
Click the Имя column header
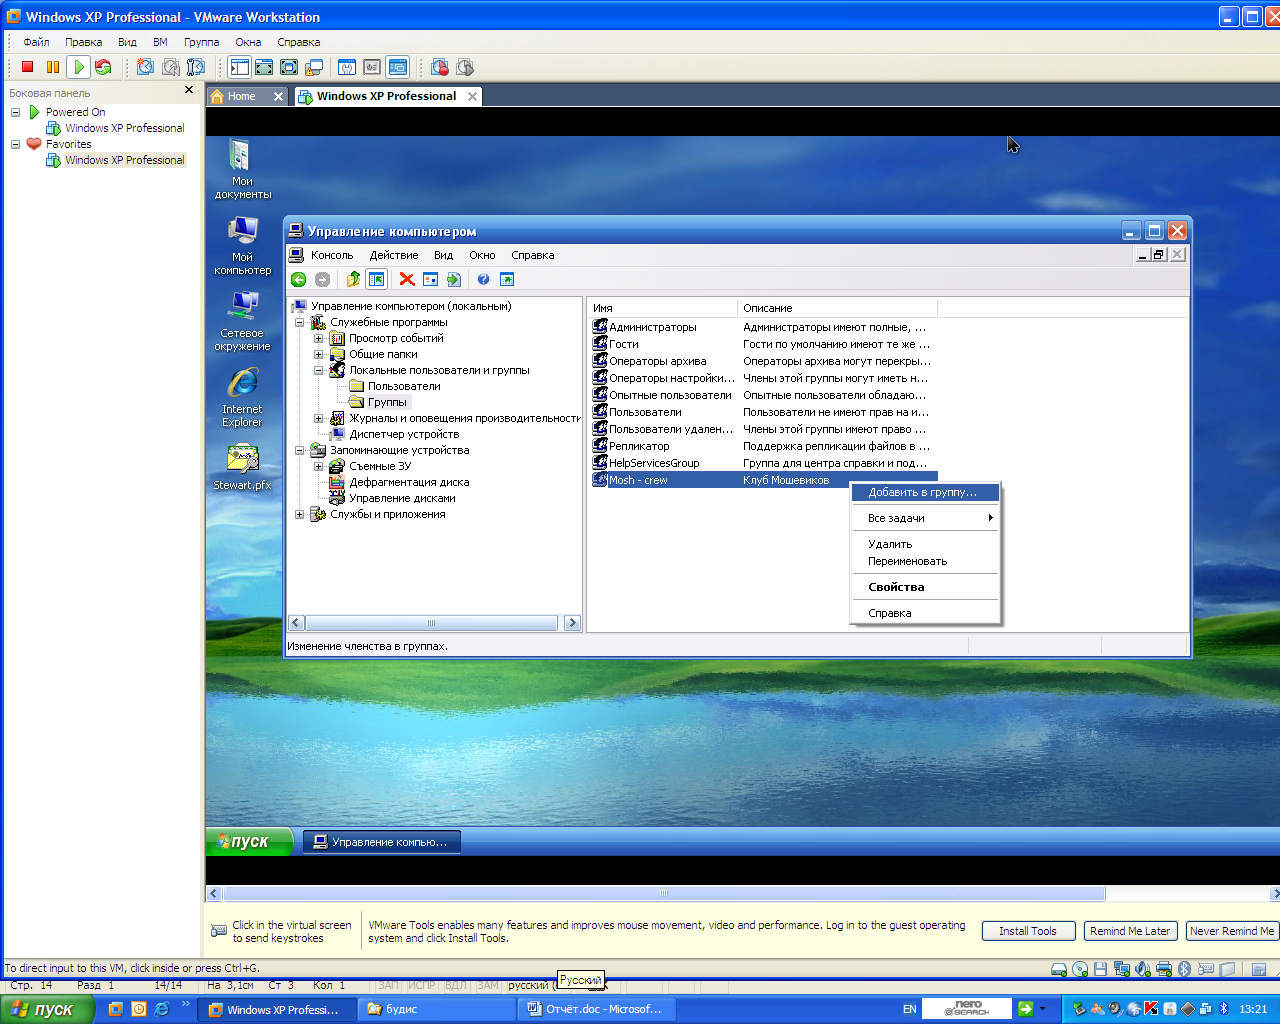662,308
